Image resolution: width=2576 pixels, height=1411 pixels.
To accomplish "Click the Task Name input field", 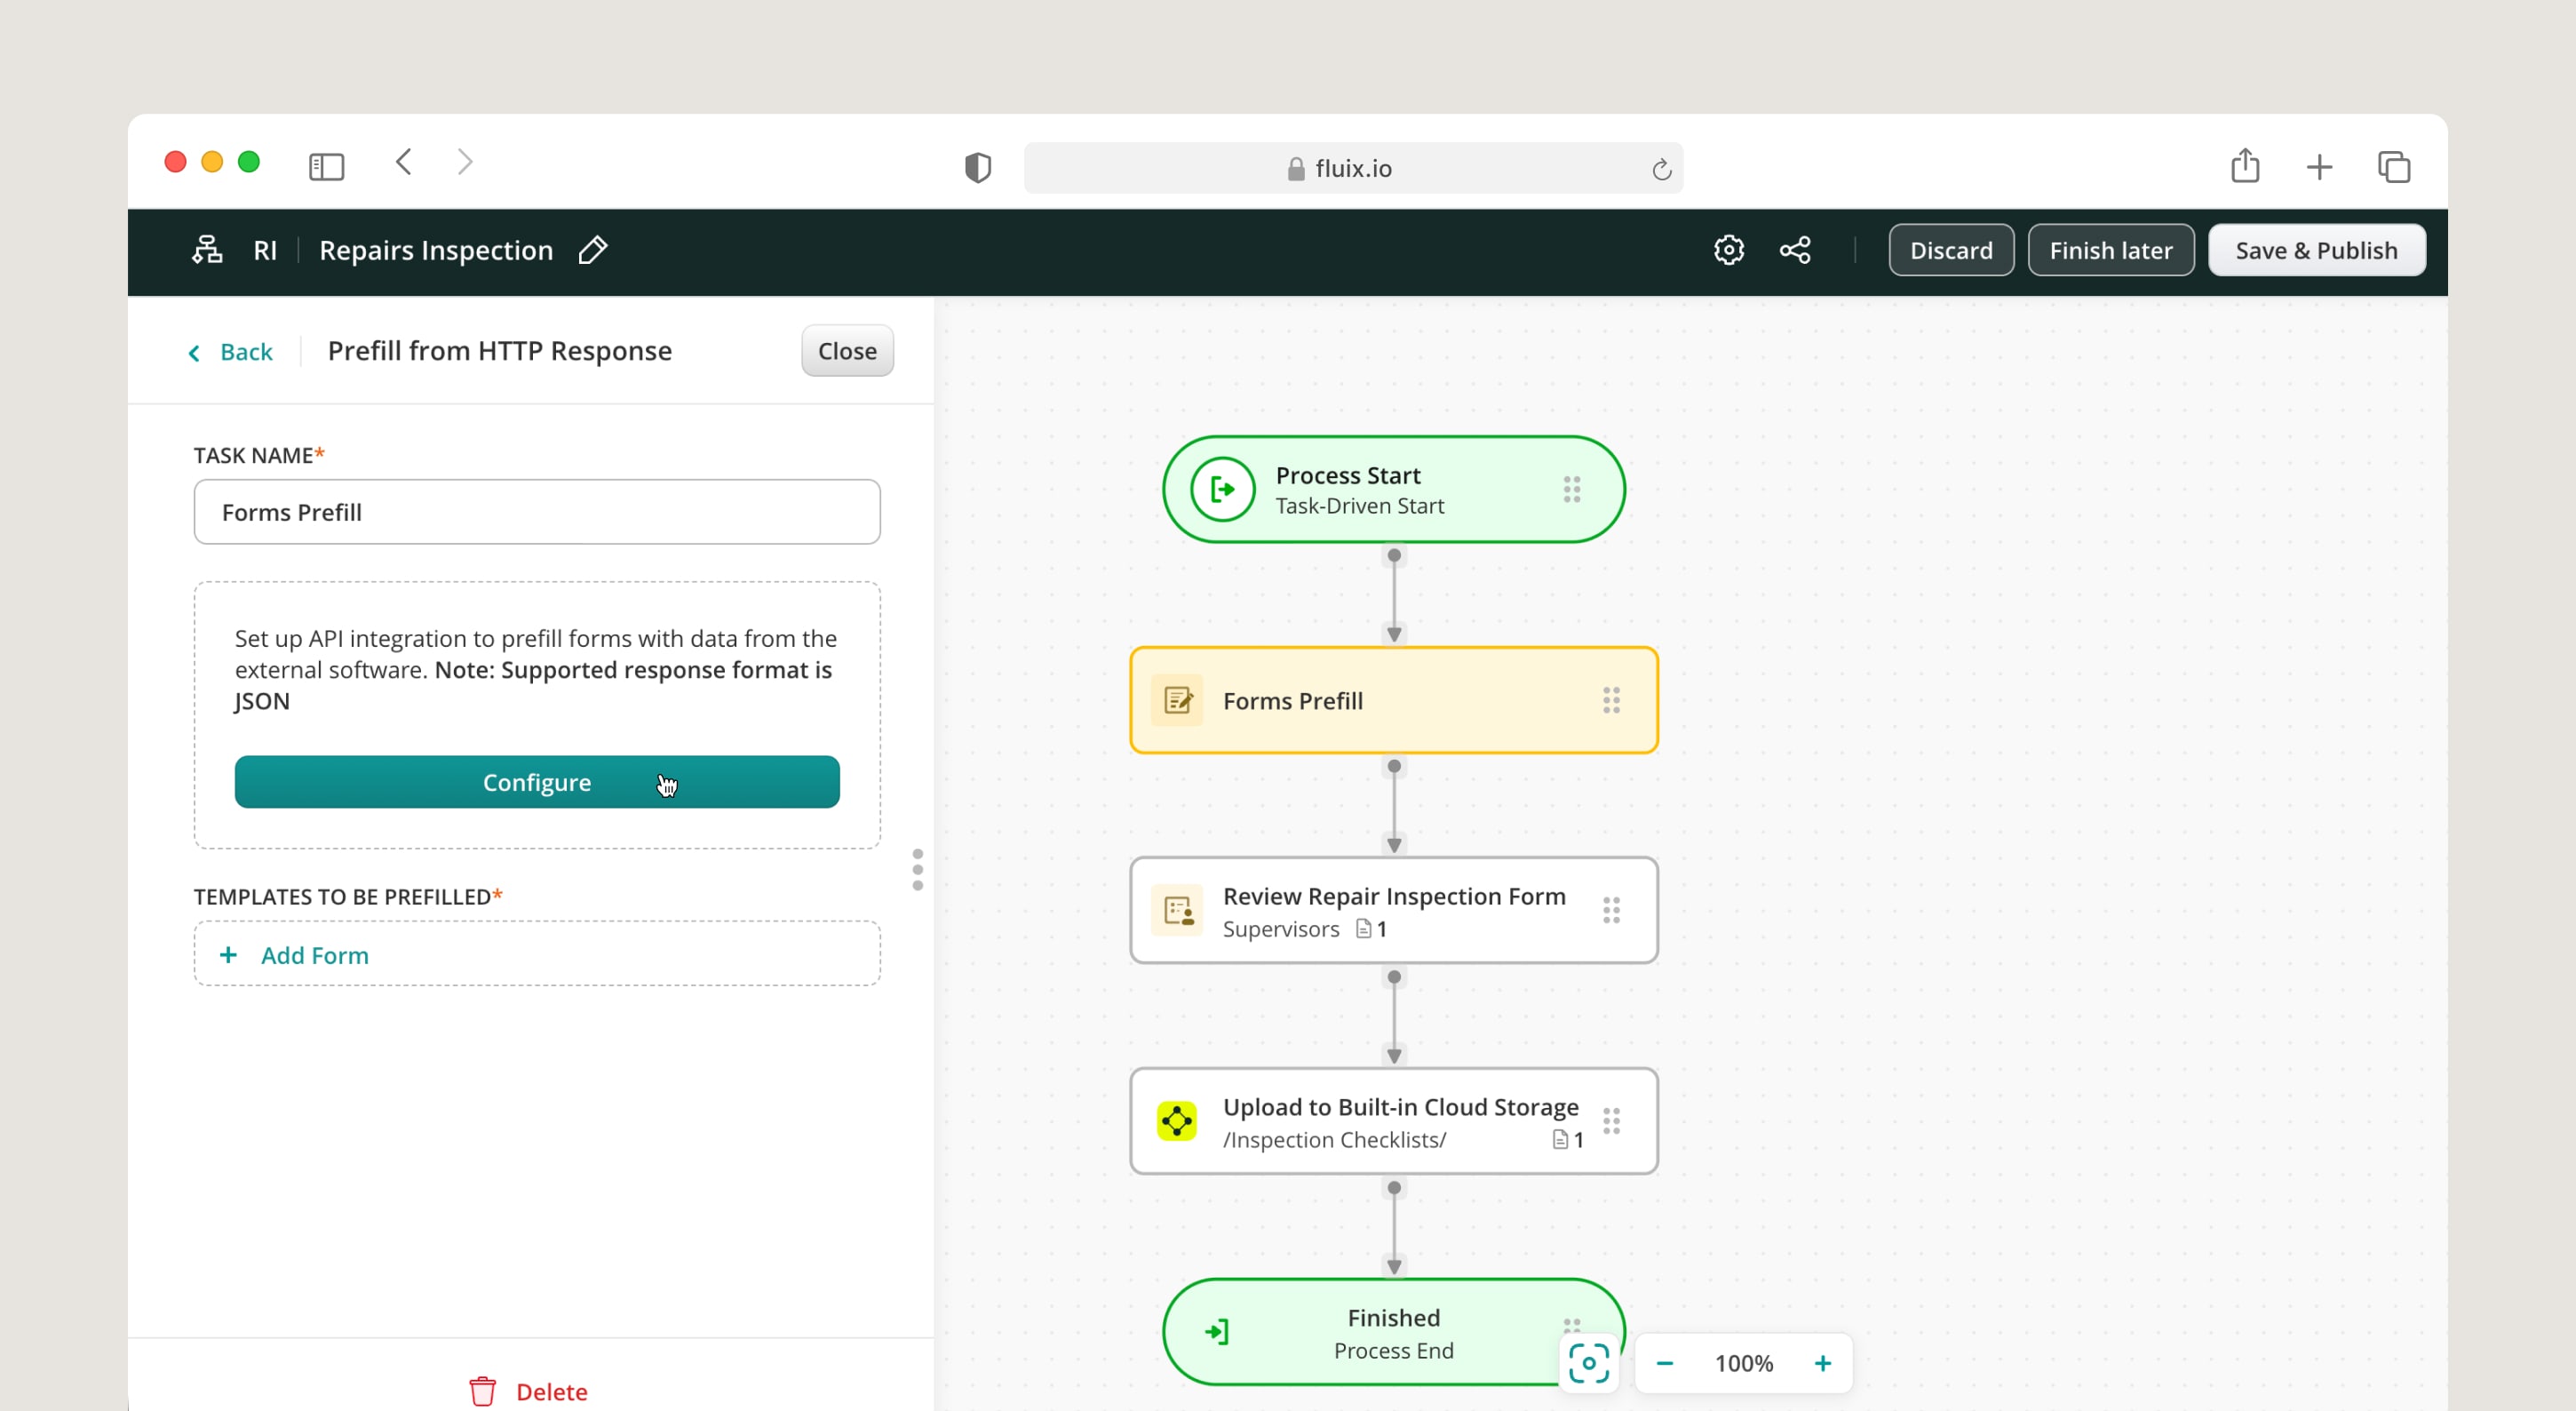I will coord(537,512).
